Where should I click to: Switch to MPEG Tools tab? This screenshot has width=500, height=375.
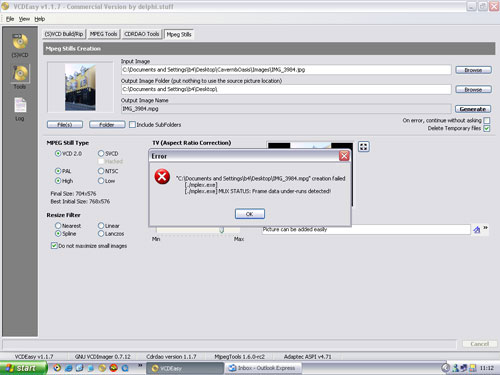104,34
